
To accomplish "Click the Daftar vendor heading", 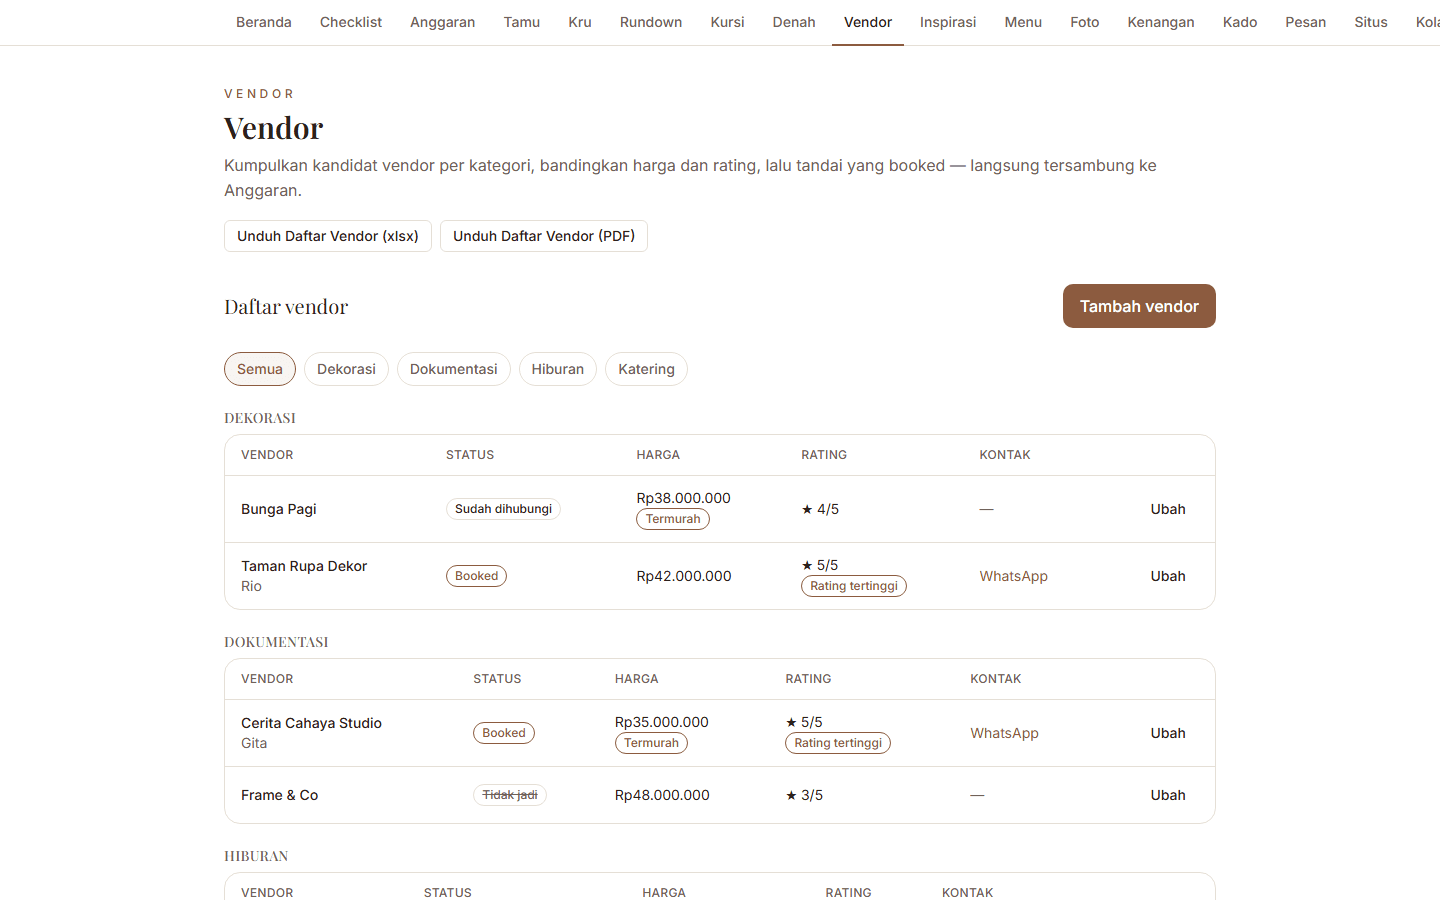I will pos(286,307).
